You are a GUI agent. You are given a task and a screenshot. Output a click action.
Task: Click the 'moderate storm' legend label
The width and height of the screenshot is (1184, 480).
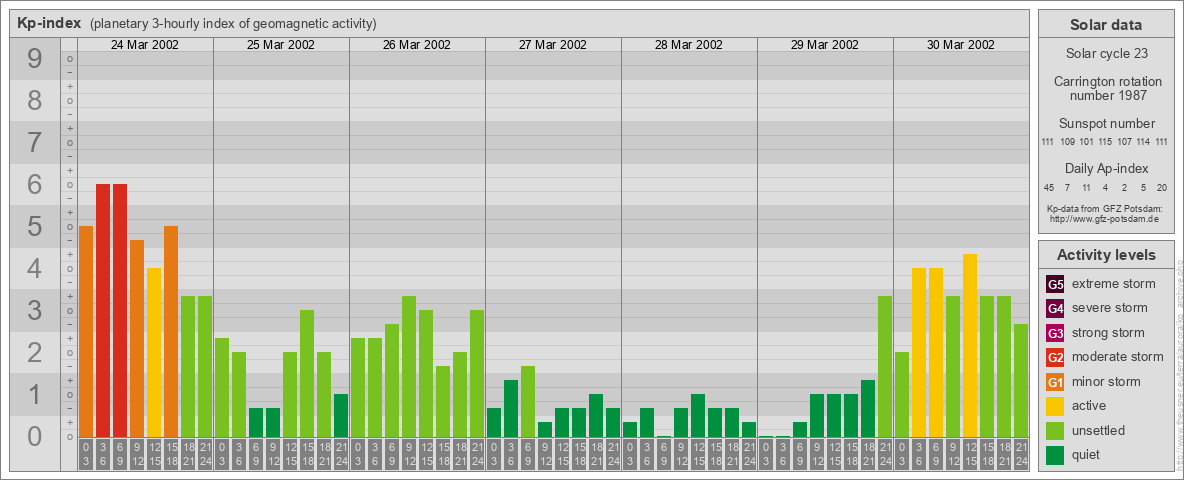coord(1118,357)
